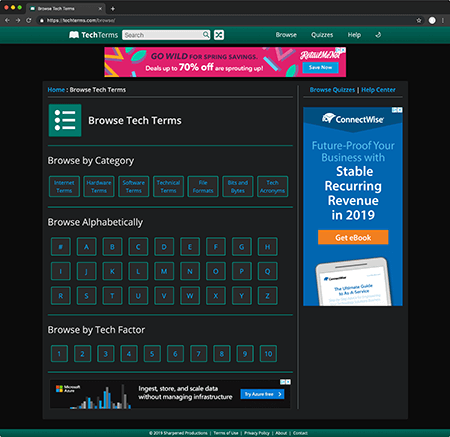Click the Browse Tech Terms list icon
Screen dimensions: 450x437
coord(65,120)
